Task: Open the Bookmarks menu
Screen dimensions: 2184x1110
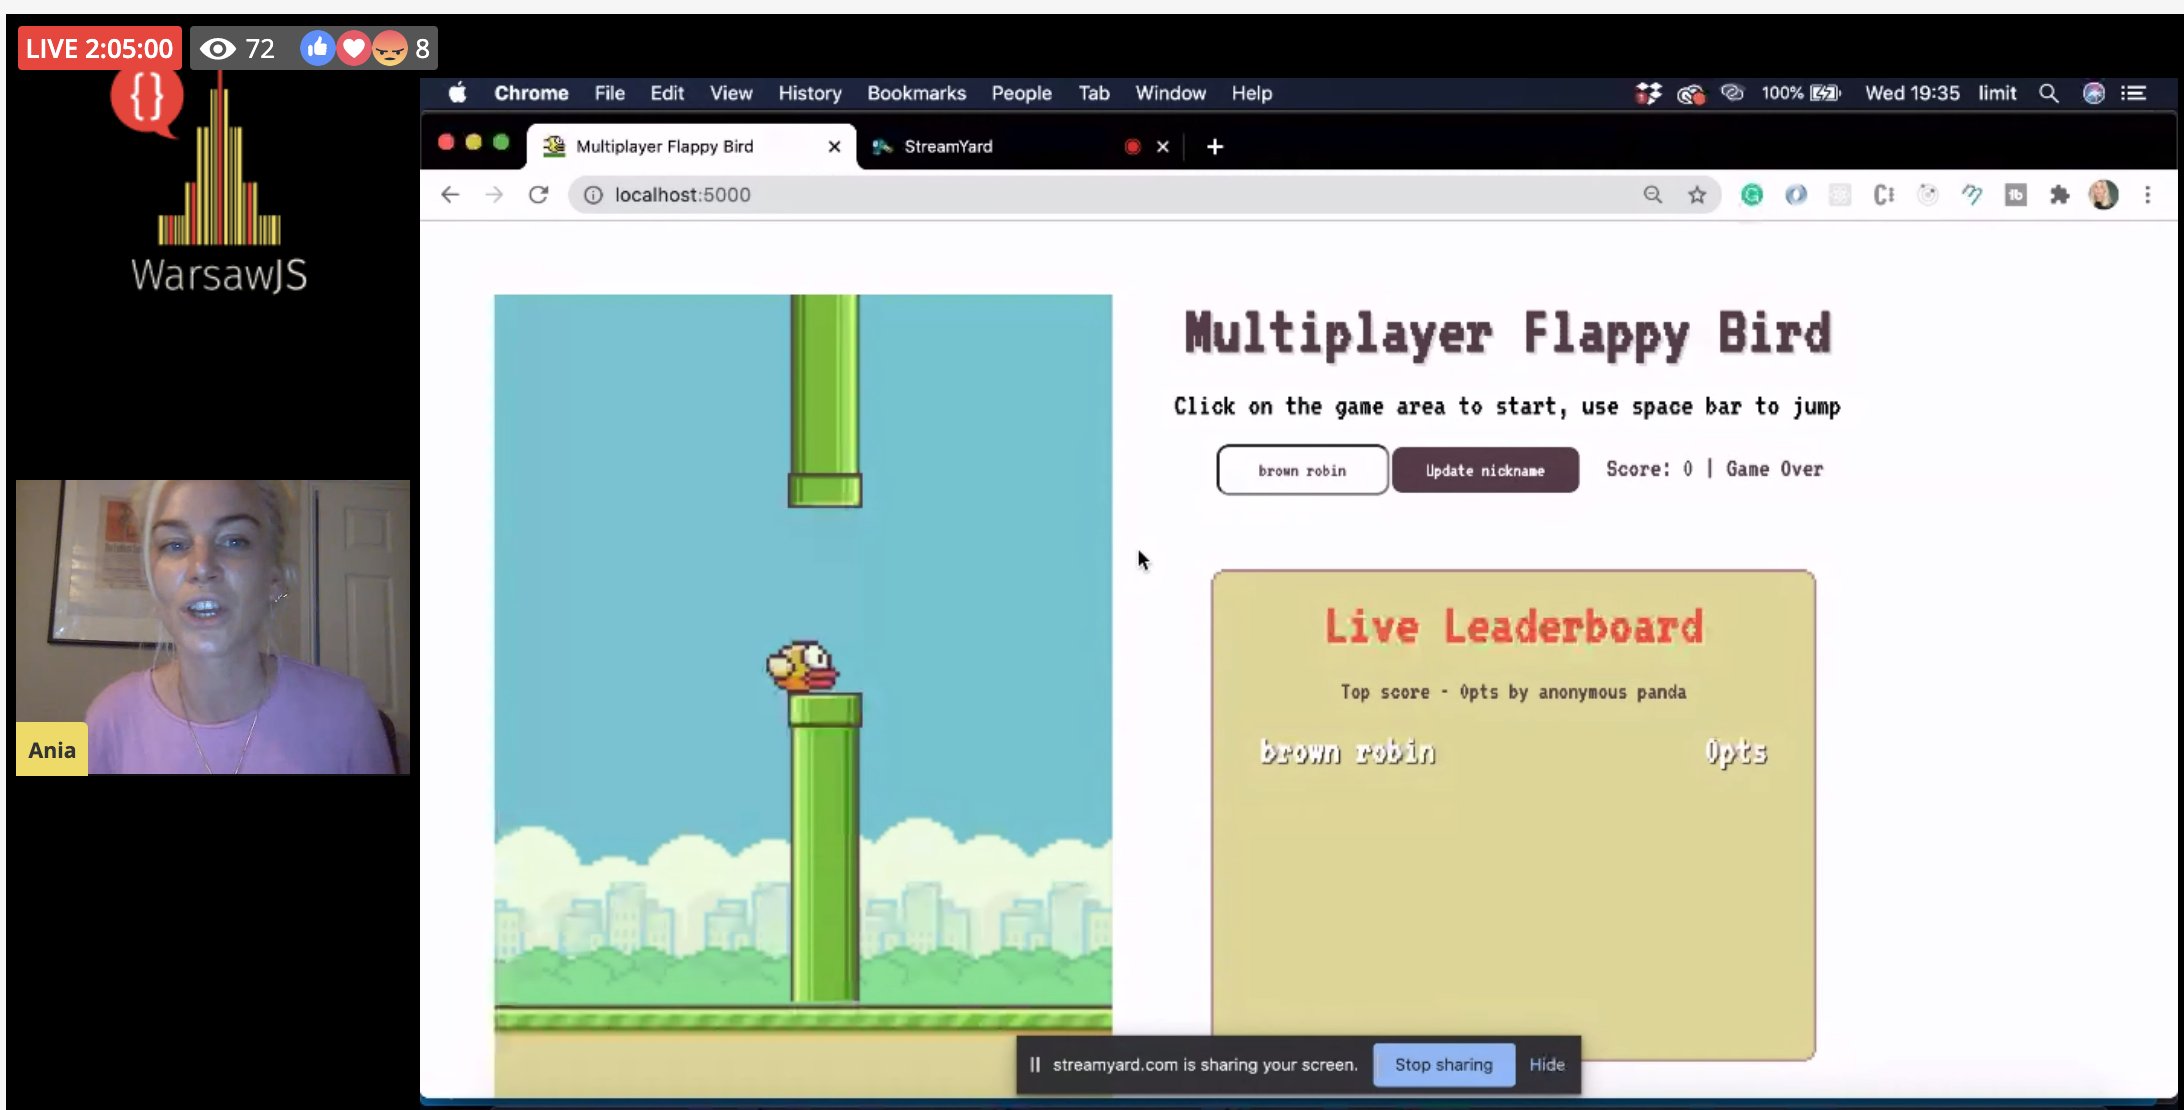Action: (x=916, y=93)
